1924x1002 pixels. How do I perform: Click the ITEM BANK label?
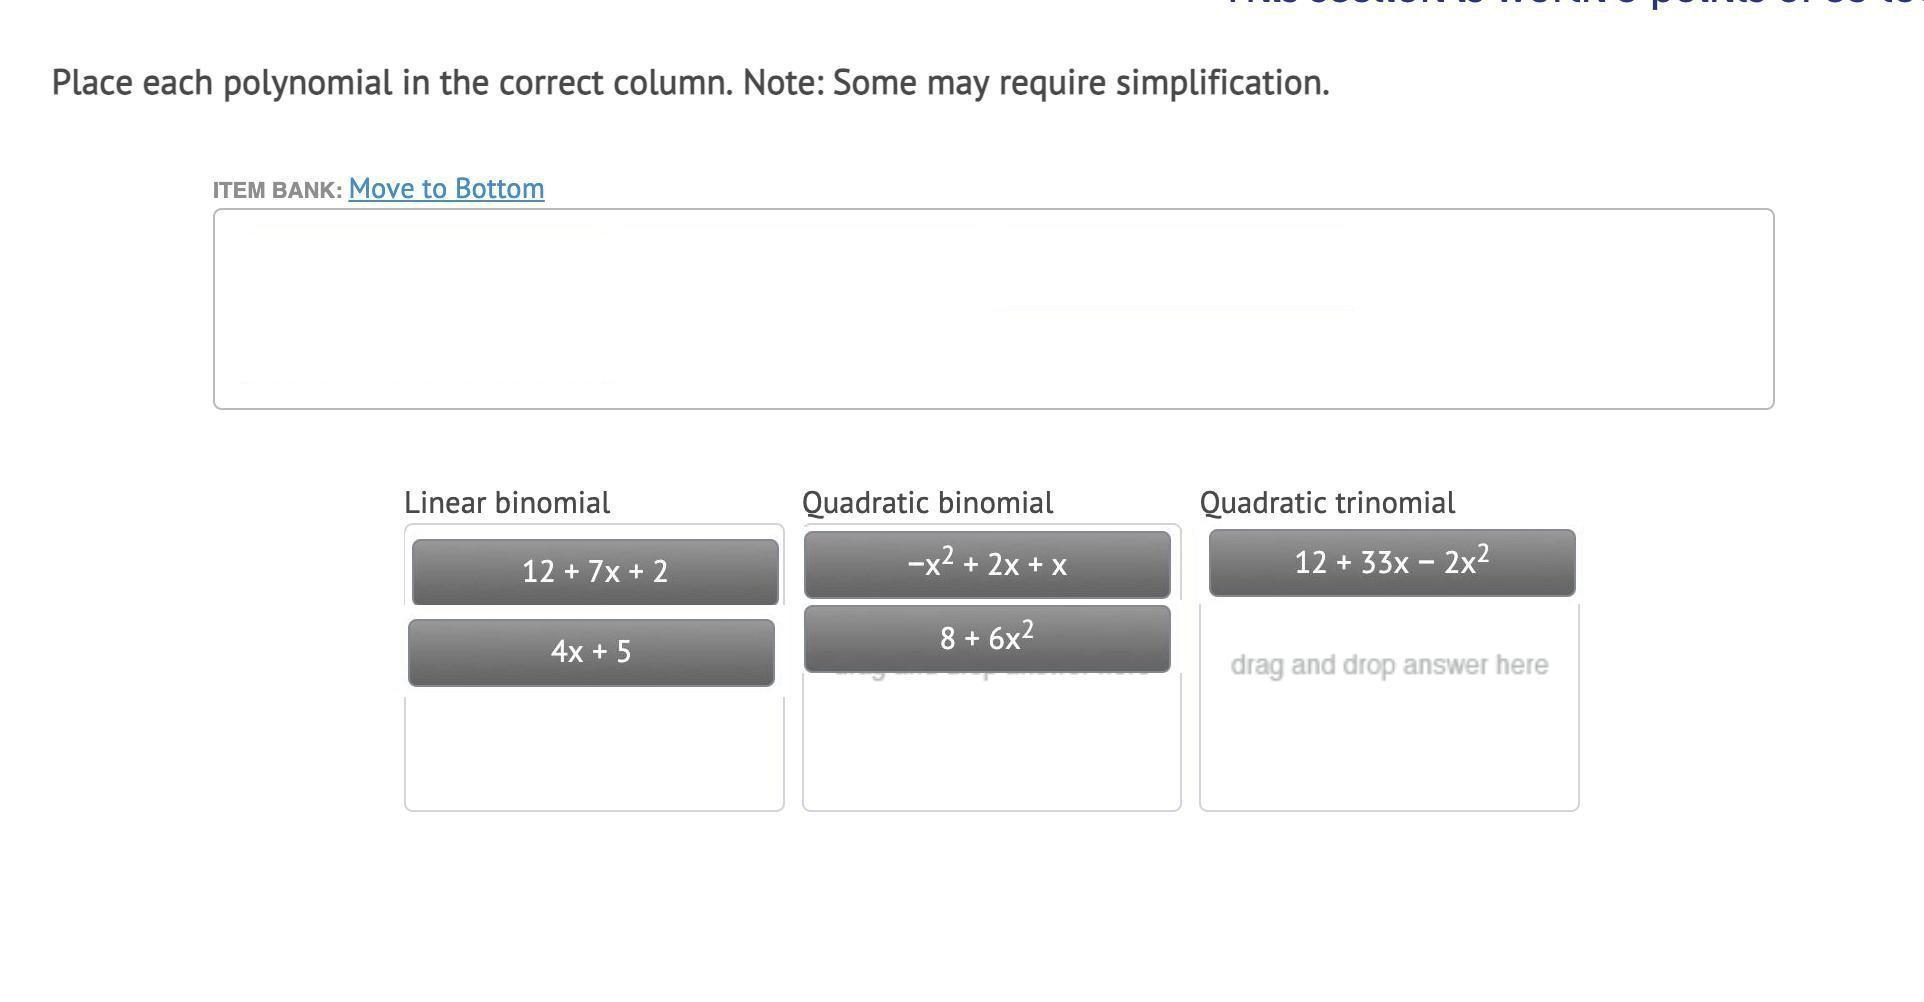[x=277, y=190]
